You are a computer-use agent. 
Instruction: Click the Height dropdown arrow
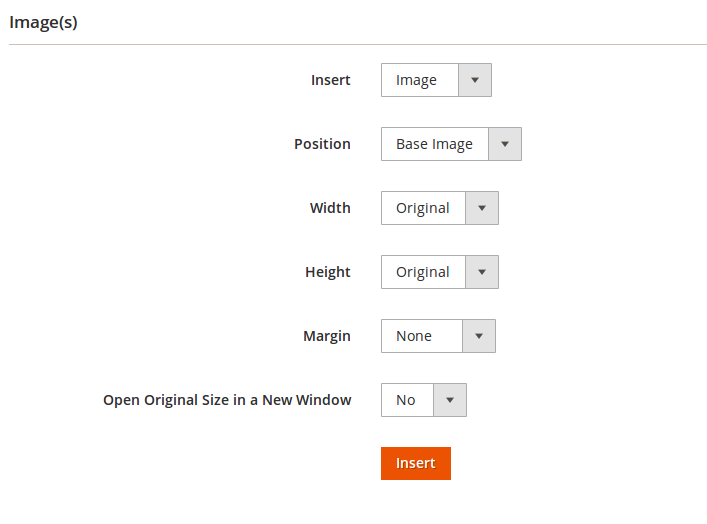pyautogui.click(x=481, y=272)
